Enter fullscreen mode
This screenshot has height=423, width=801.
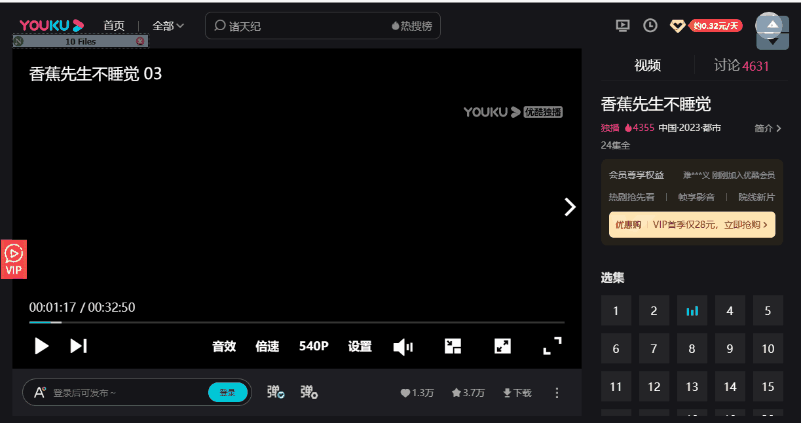point(552,346)
